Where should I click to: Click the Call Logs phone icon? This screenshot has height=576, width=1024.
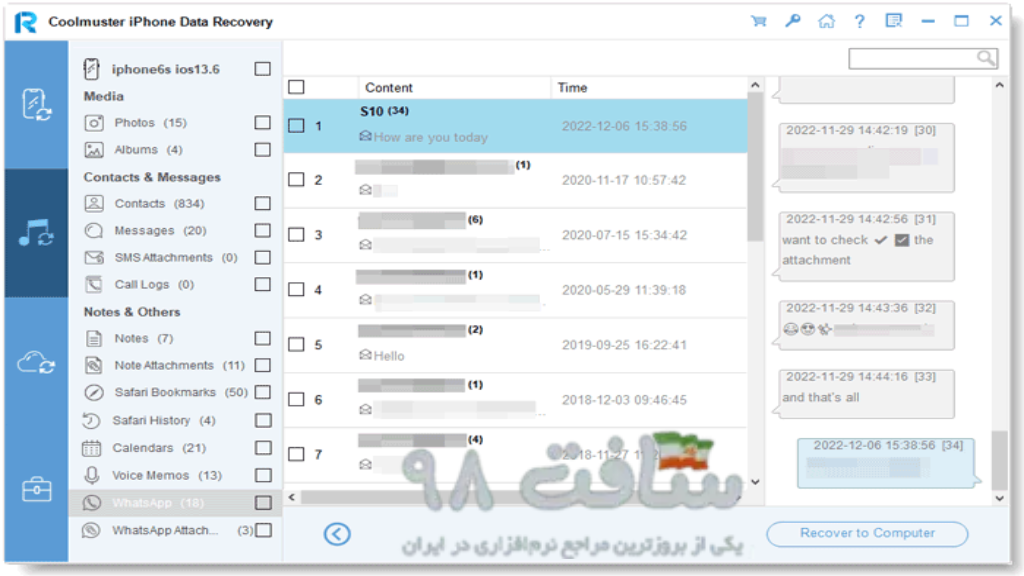tap(94, 284)
